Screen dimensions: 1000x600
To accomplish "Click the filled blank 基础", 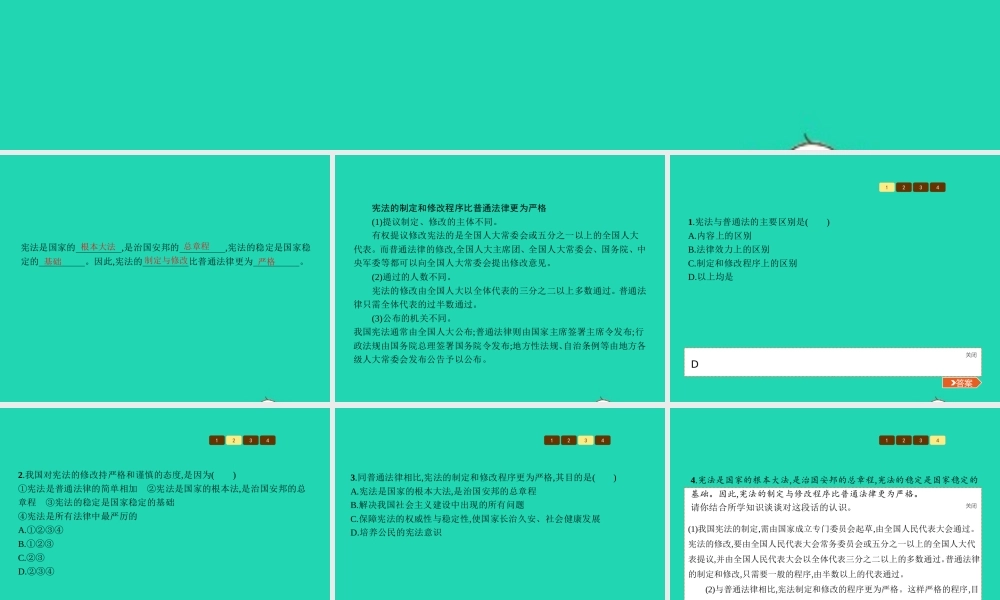I will 53,261.
